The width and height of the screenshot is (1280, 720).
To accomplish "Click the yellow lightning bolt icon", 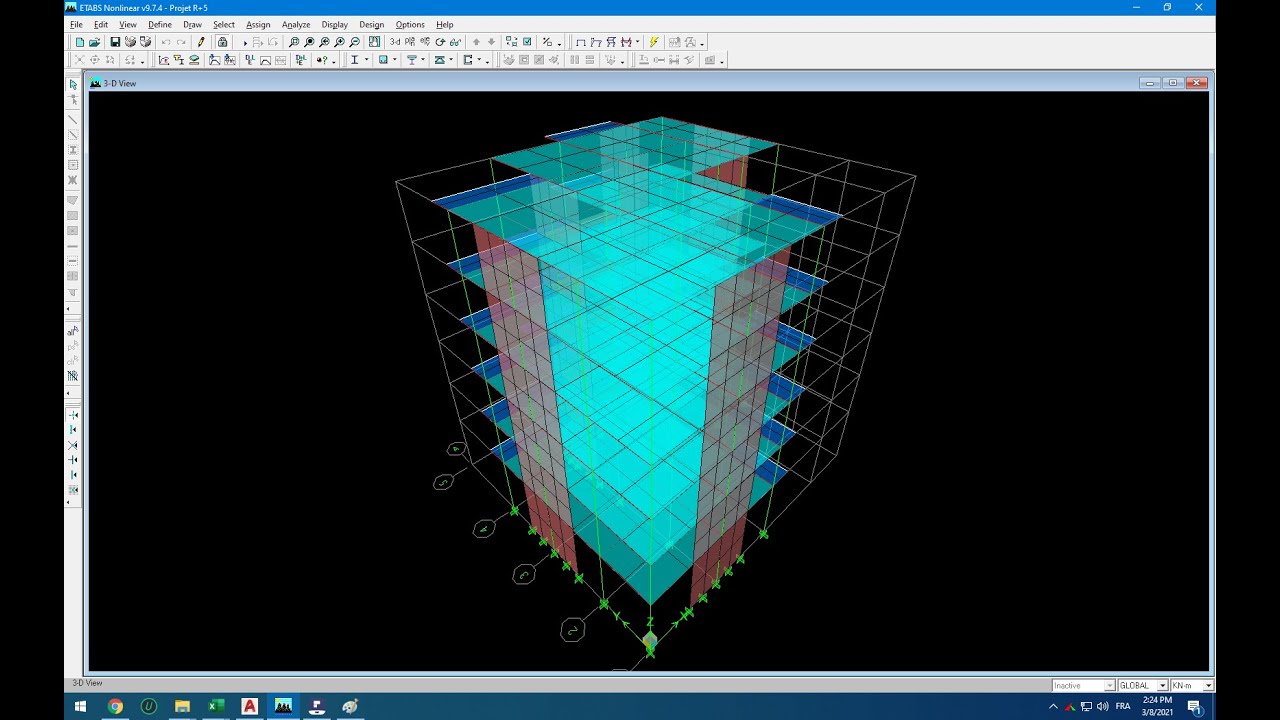I will 654,42.
